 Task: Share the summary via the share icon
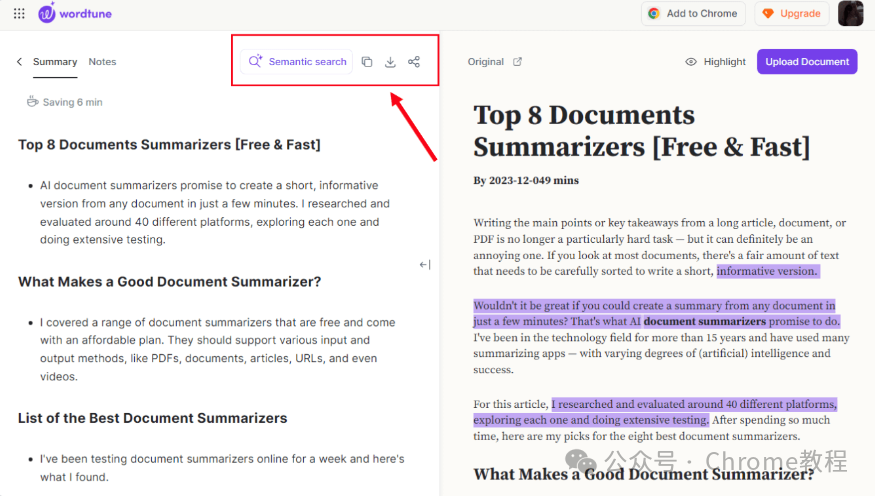tap(414, 61)
